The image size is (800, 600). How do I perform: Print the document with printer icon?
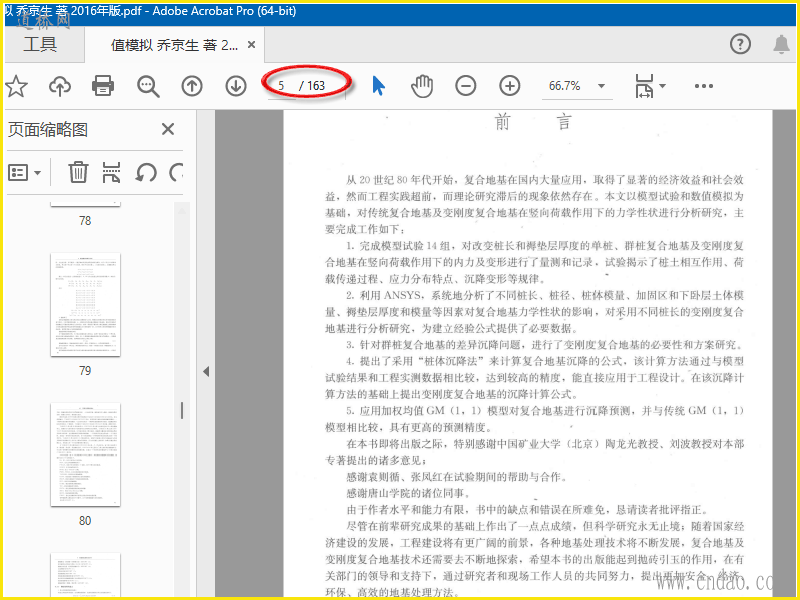[103, 86]
